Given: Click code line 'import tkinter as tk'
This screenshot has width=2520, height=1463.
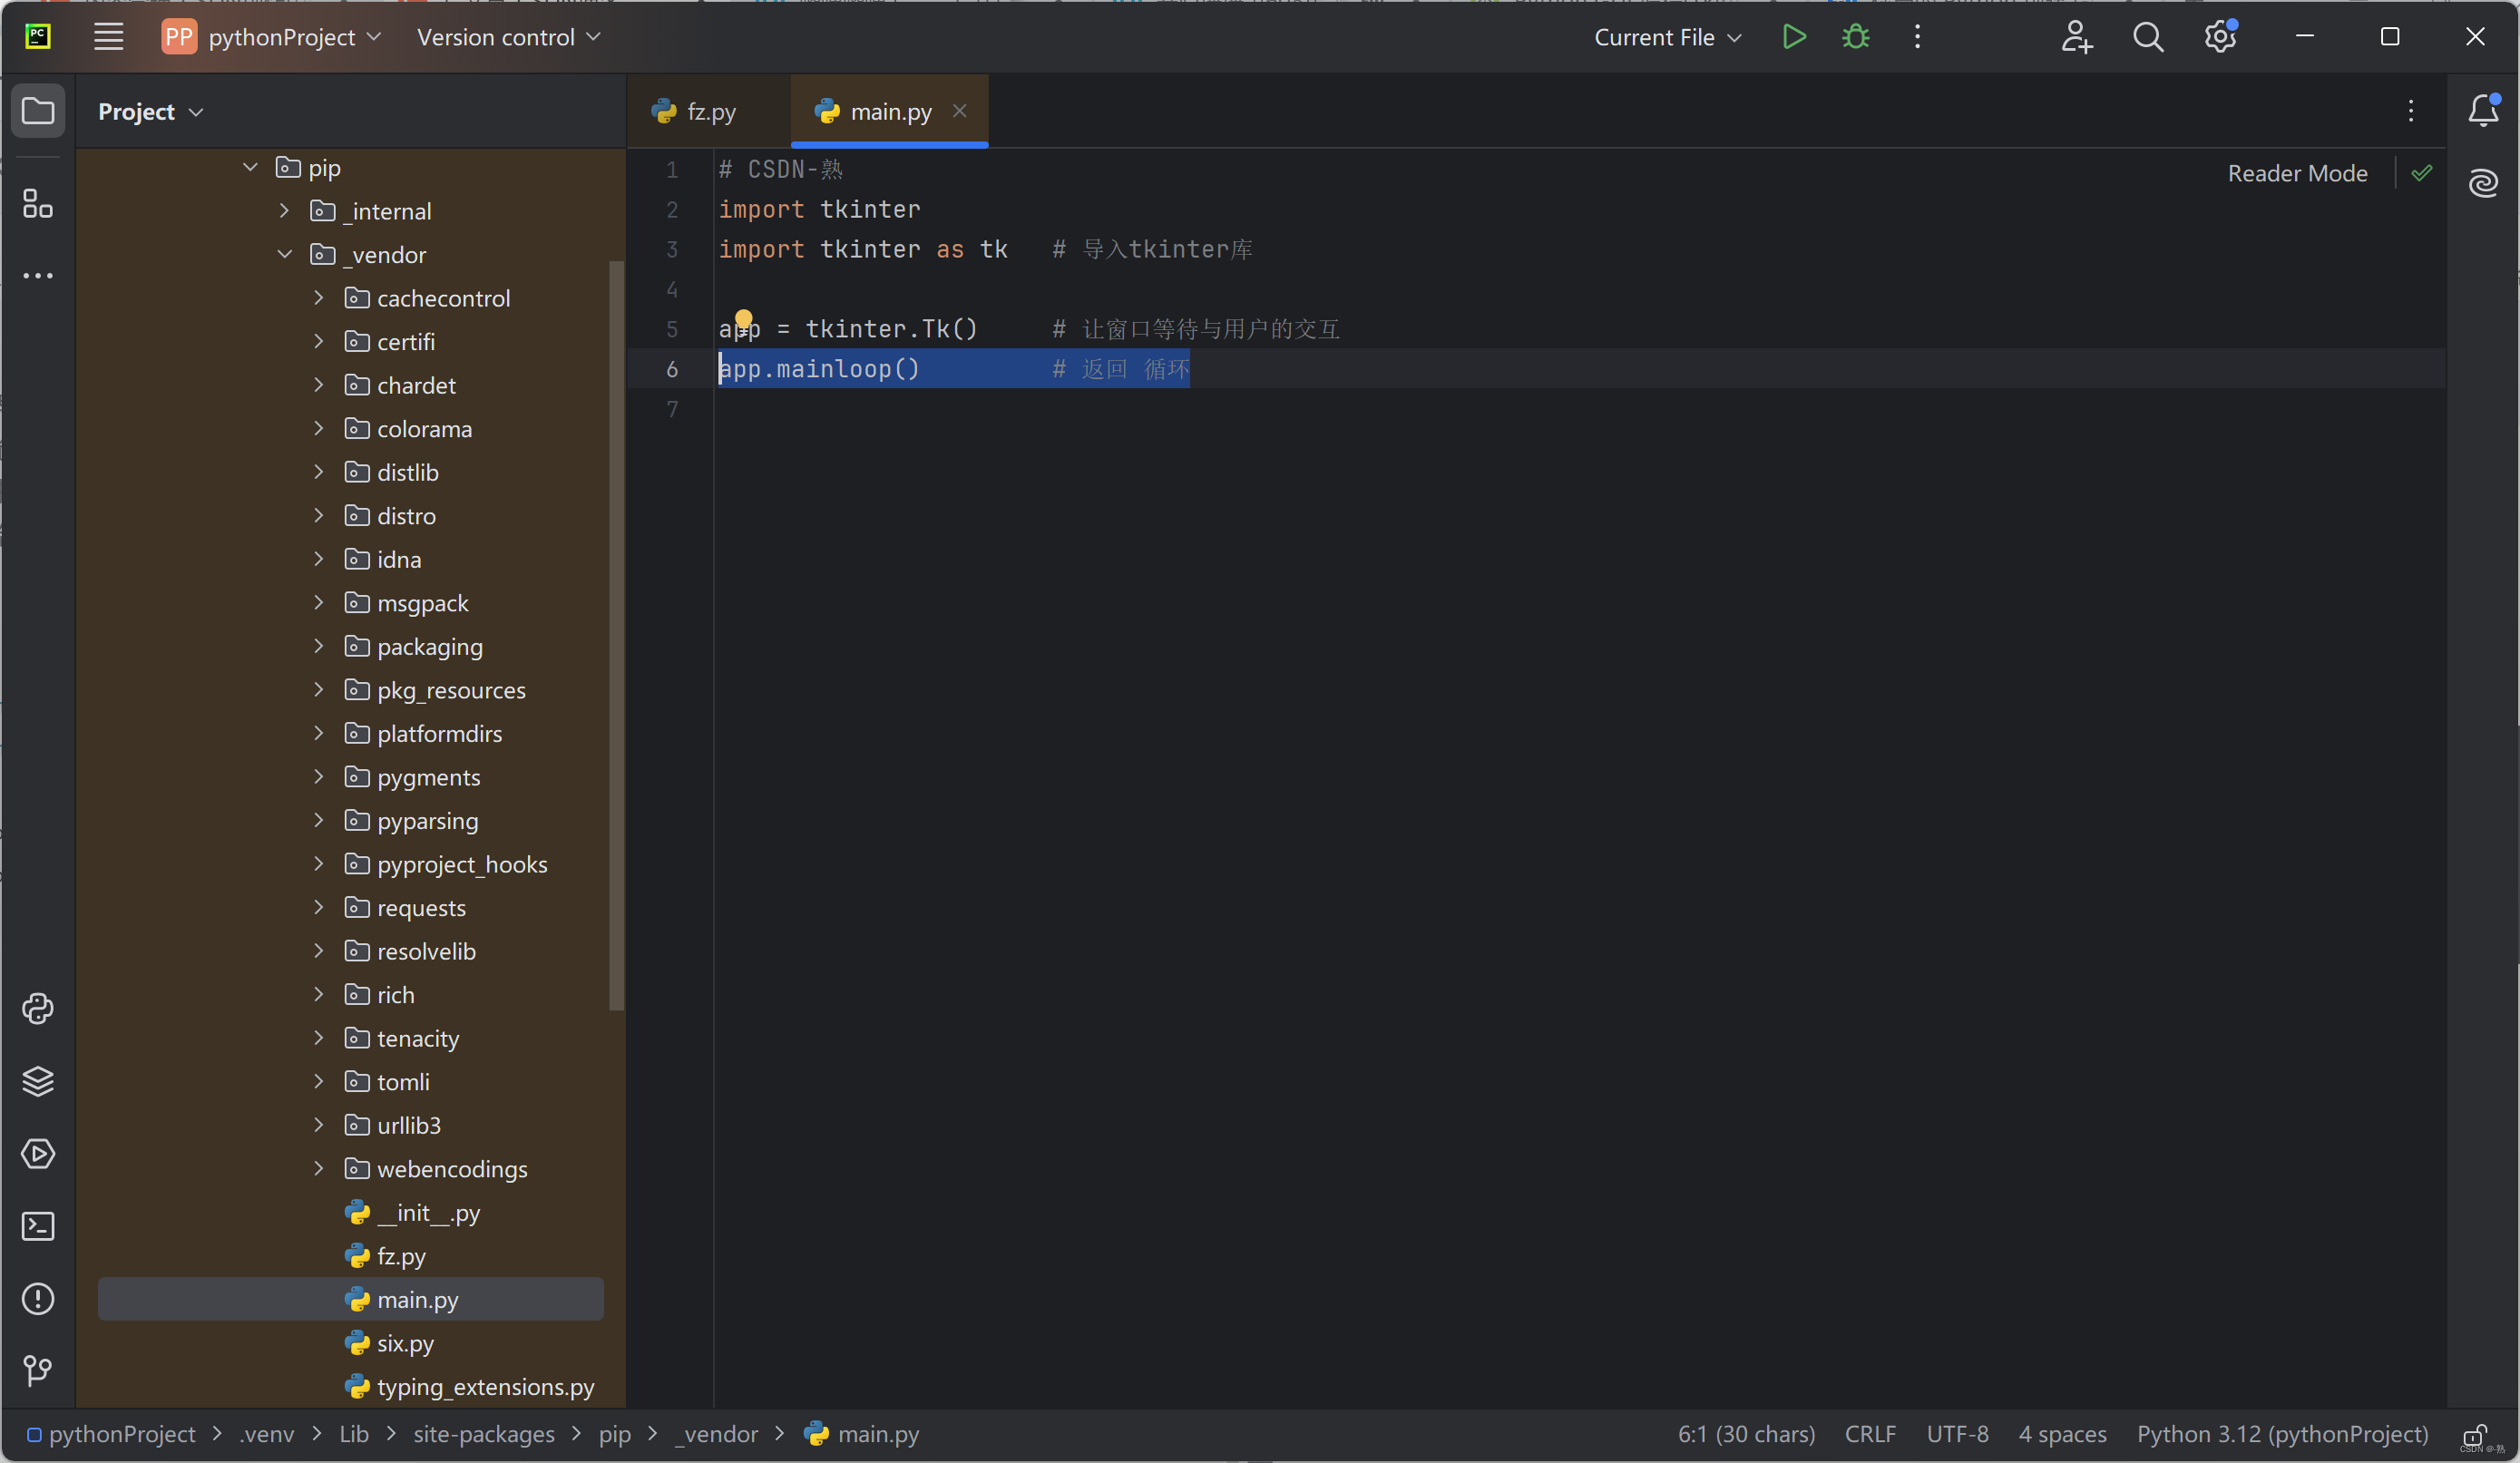Looking at the screenshot, I should (x=863, y=249).
